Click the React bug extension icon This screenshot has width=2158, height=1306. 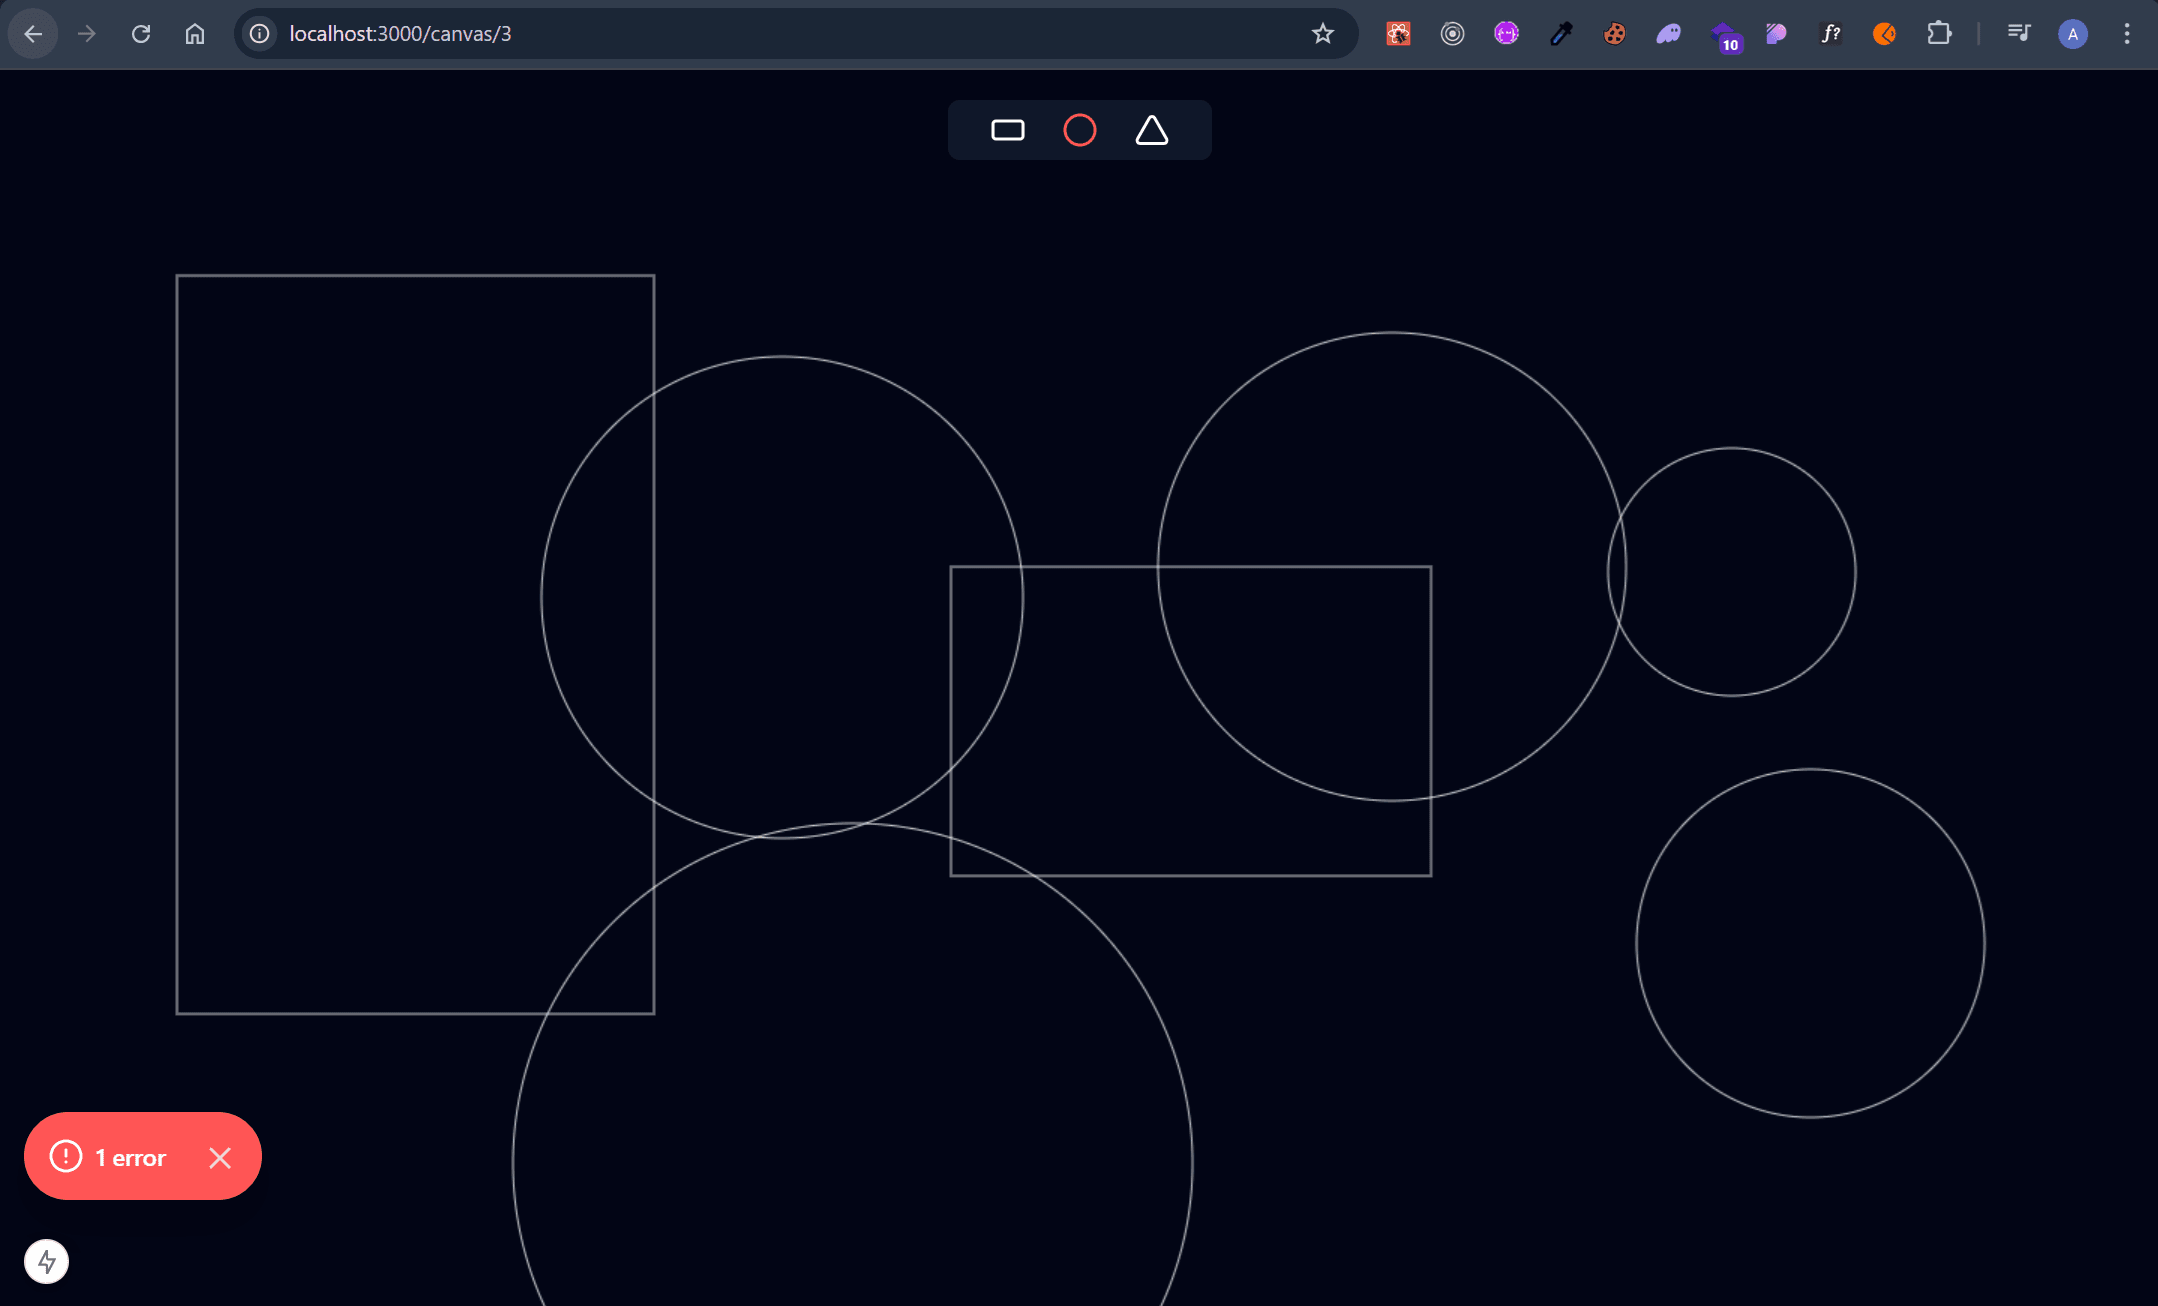[1398, 34]
